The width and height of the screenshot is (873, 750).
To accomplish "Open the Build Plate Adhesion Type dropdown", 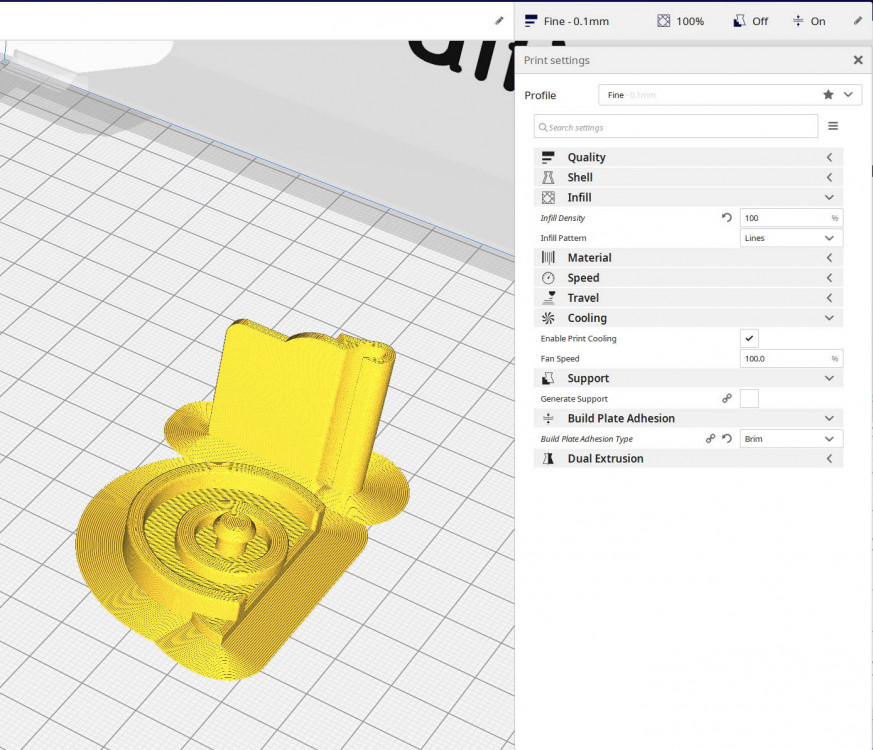I will (x=790, y=438).
